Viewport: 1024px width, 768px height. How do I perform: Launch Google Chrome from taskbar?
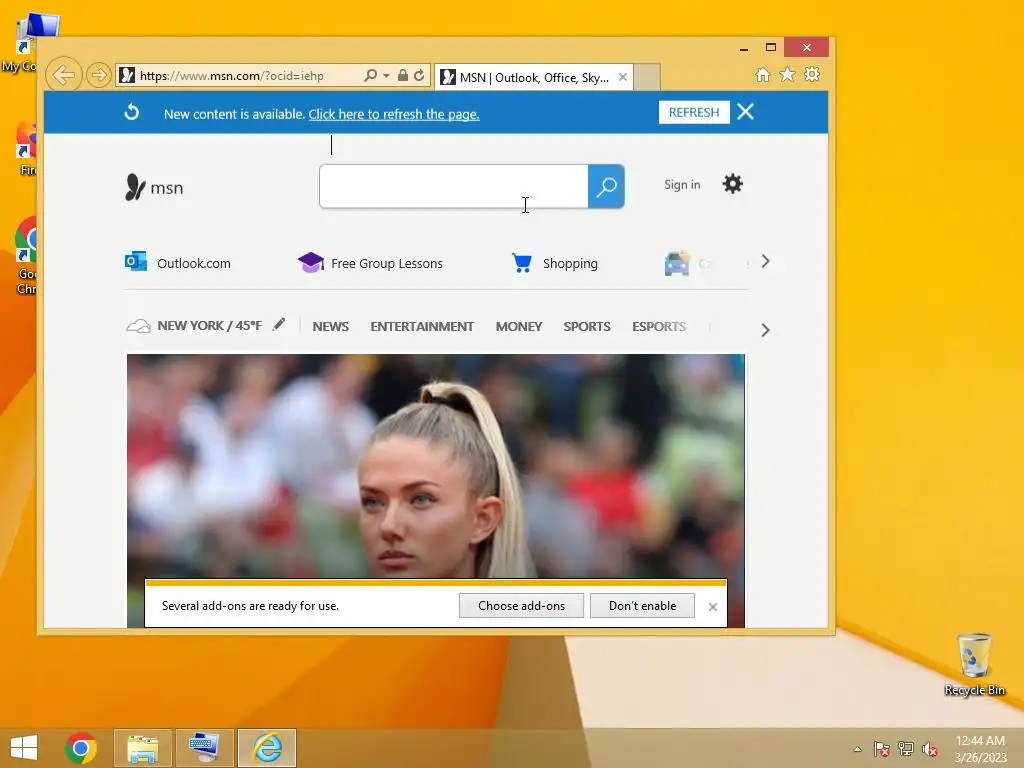point(81,748)
